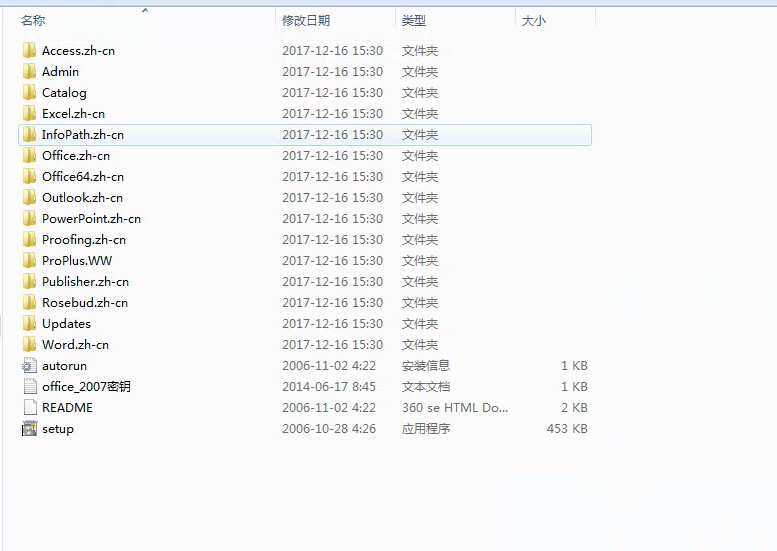
Task: Select the Office.zh-cn folder name
Action: click(x=76, y=156)
